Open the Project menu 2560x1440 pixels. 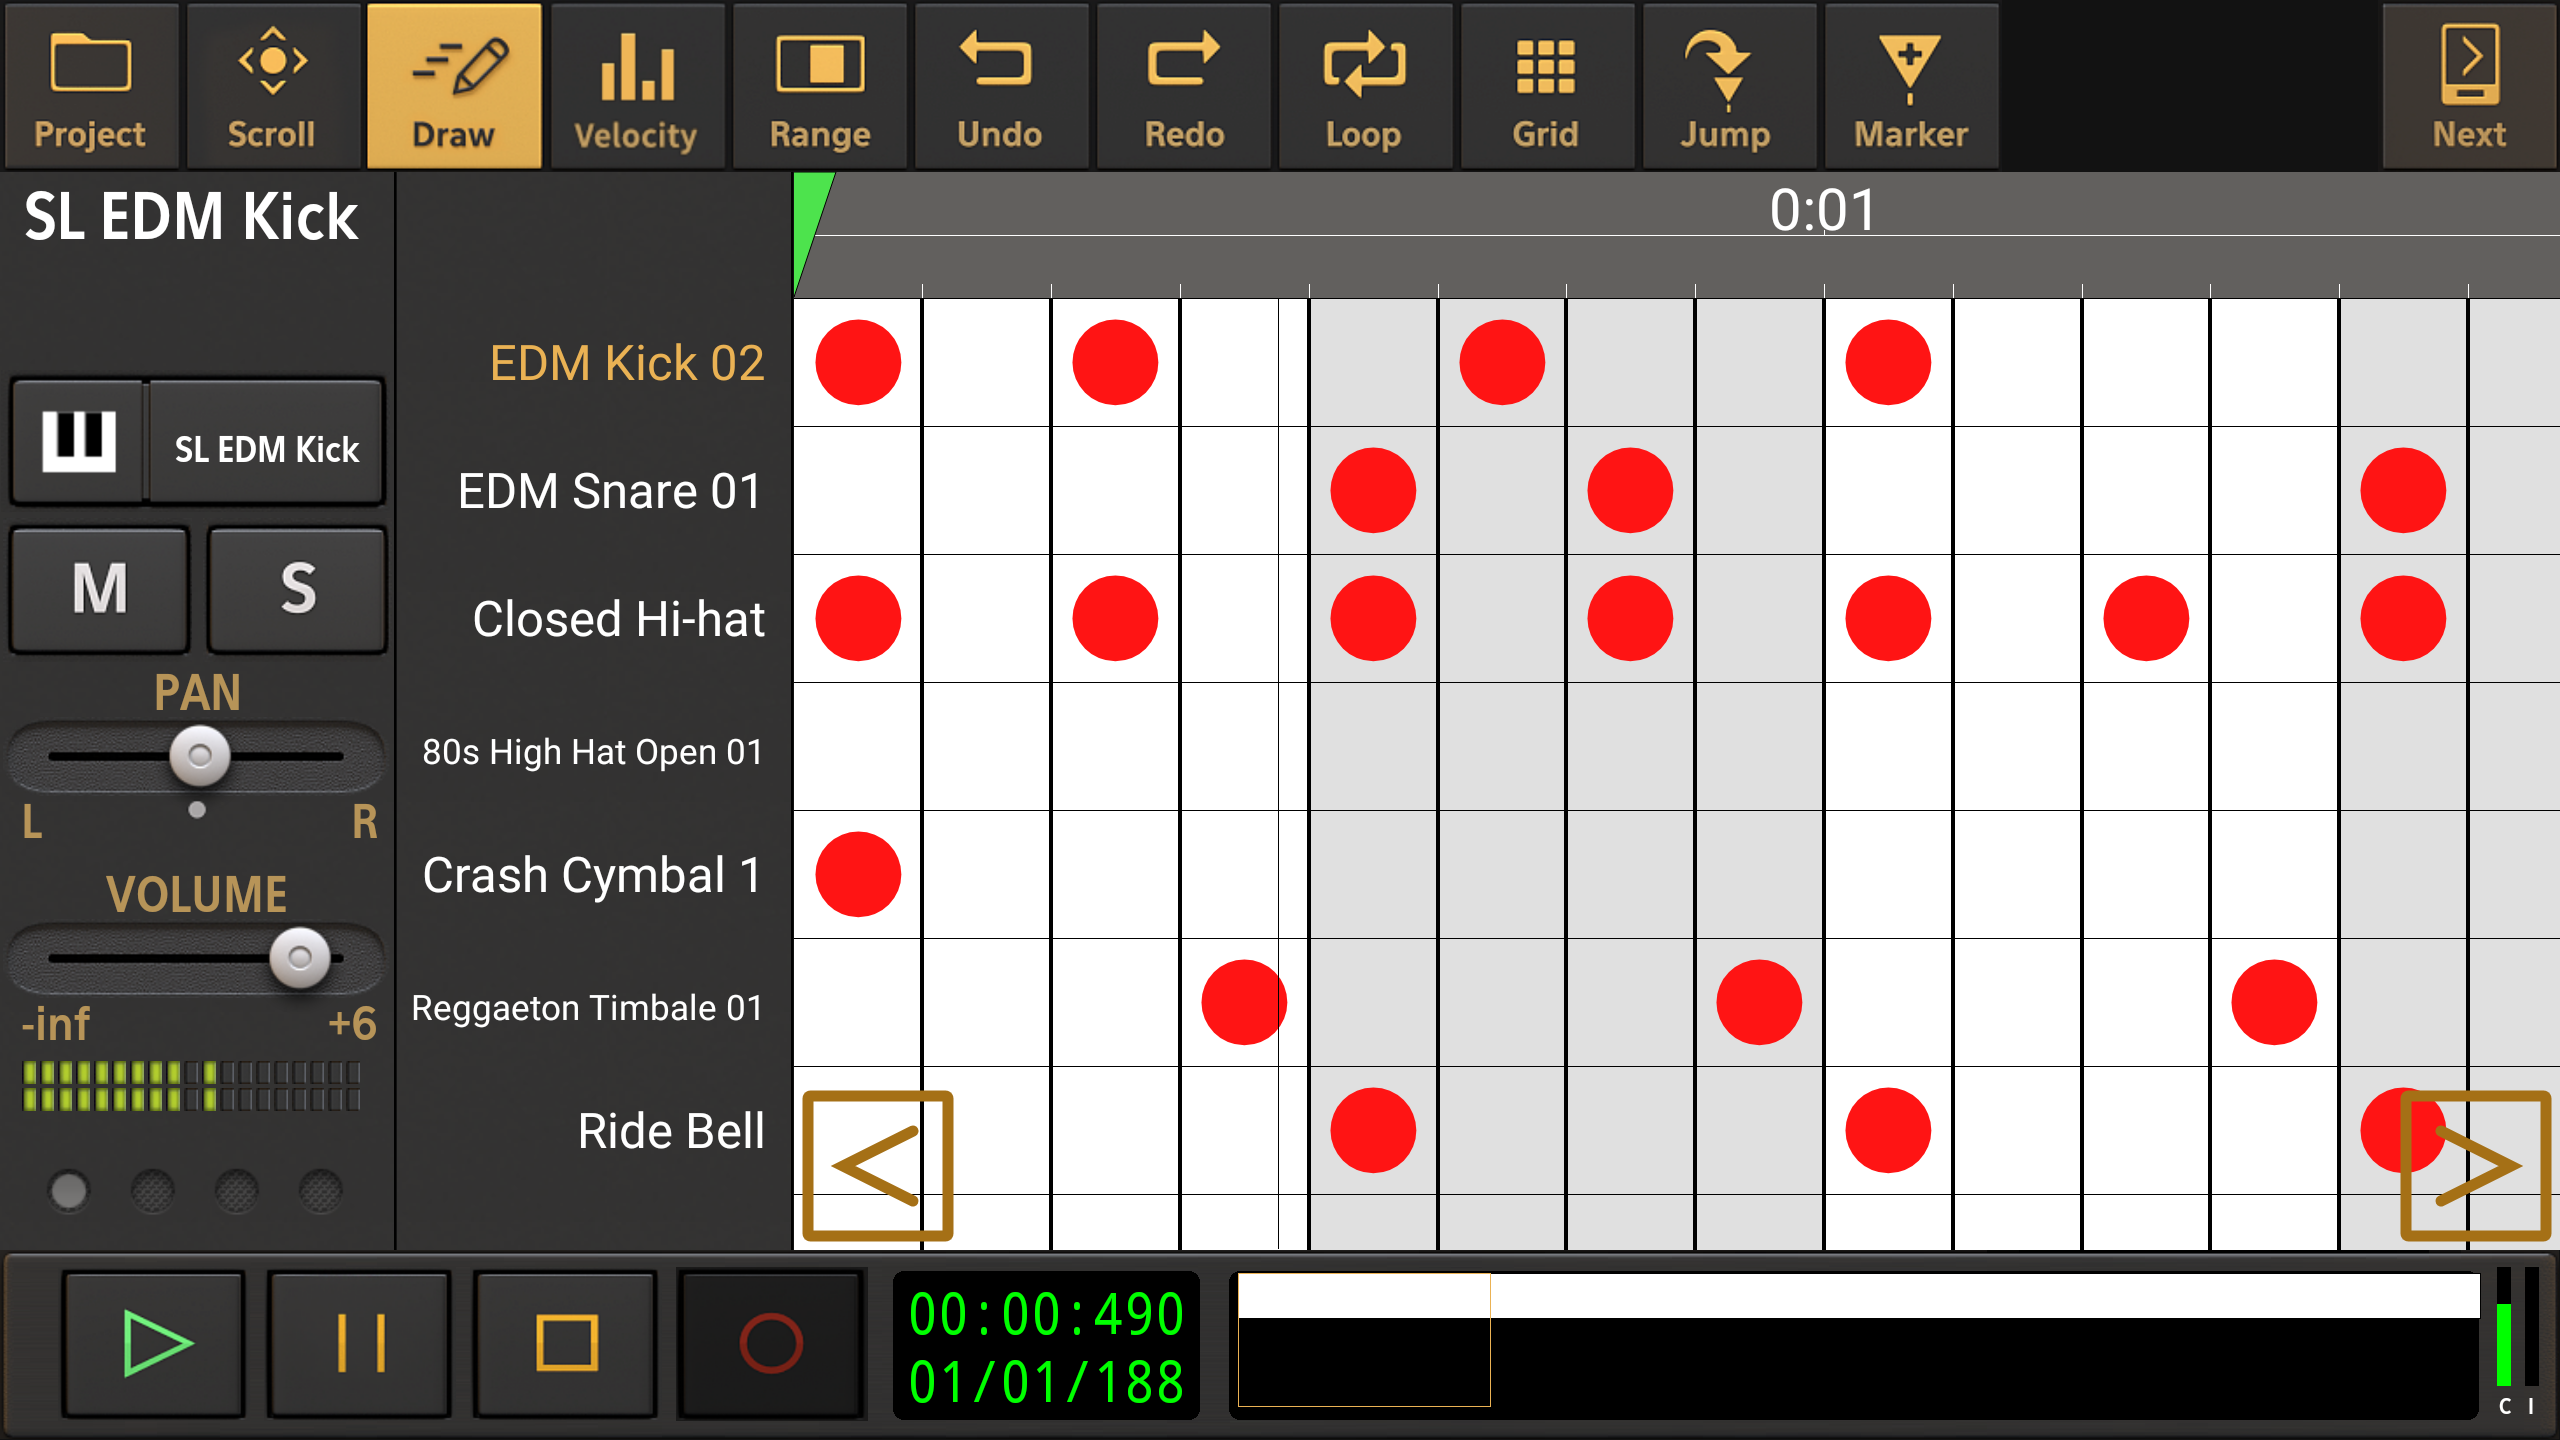91,86
